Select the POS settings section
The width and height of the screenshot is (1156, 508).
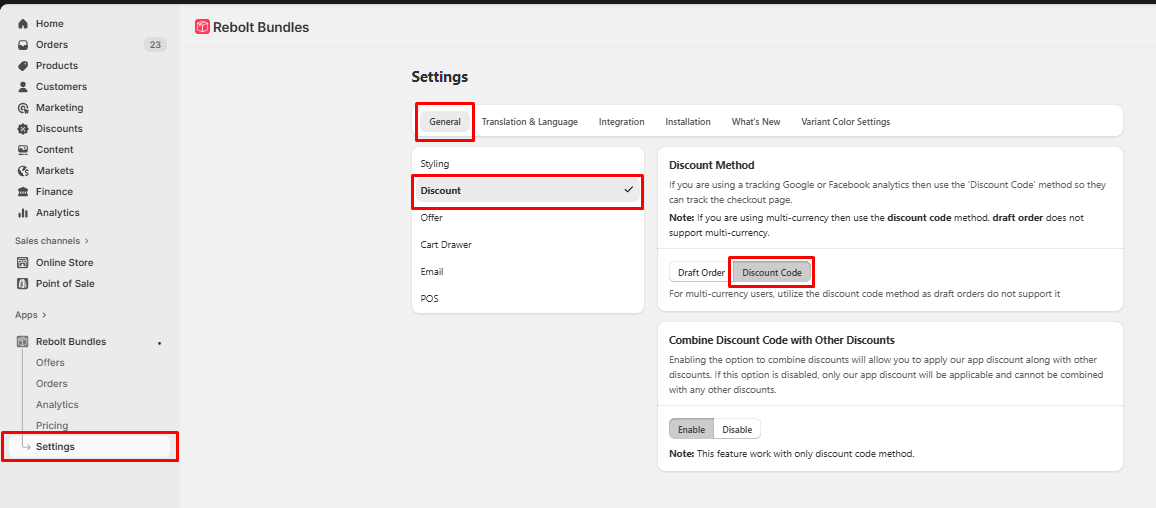[x=528, y=299]
